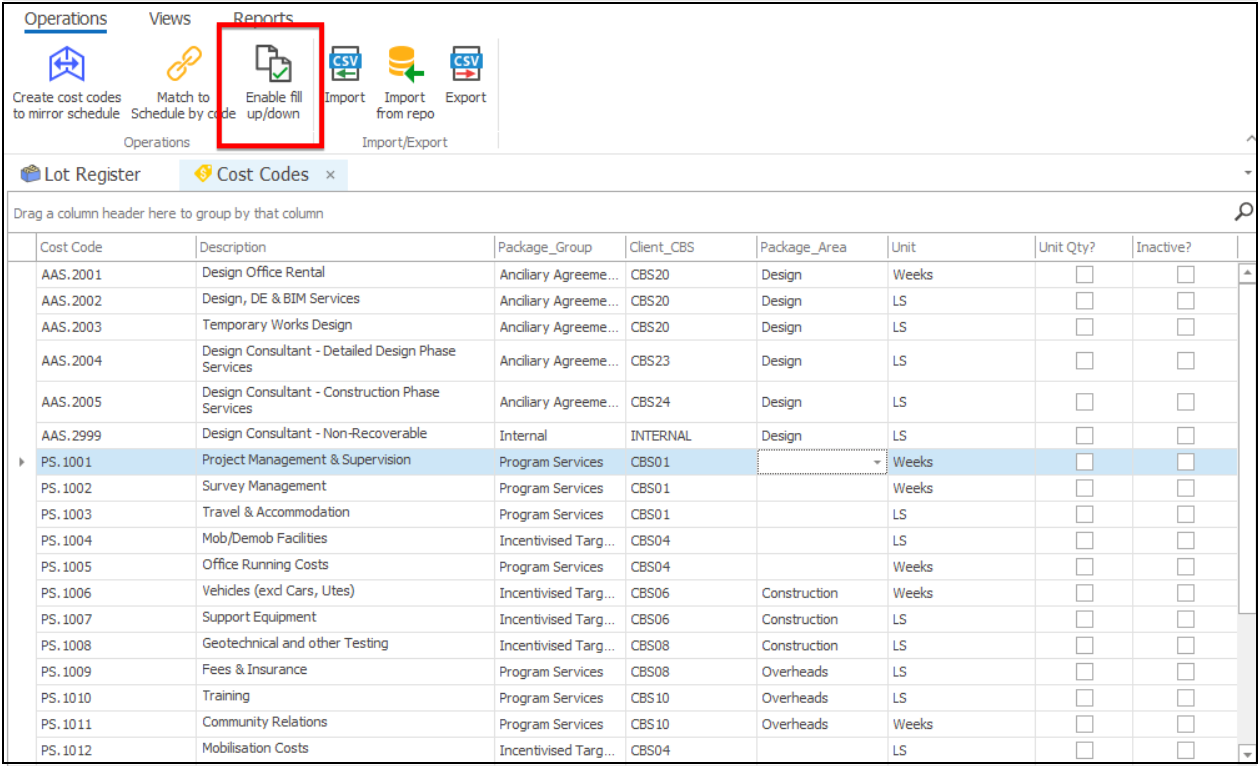The height and width of the screenshot is (766, 1260).
Task: Select the Temporary Works Design description
Action: click(x=344, y=326)
